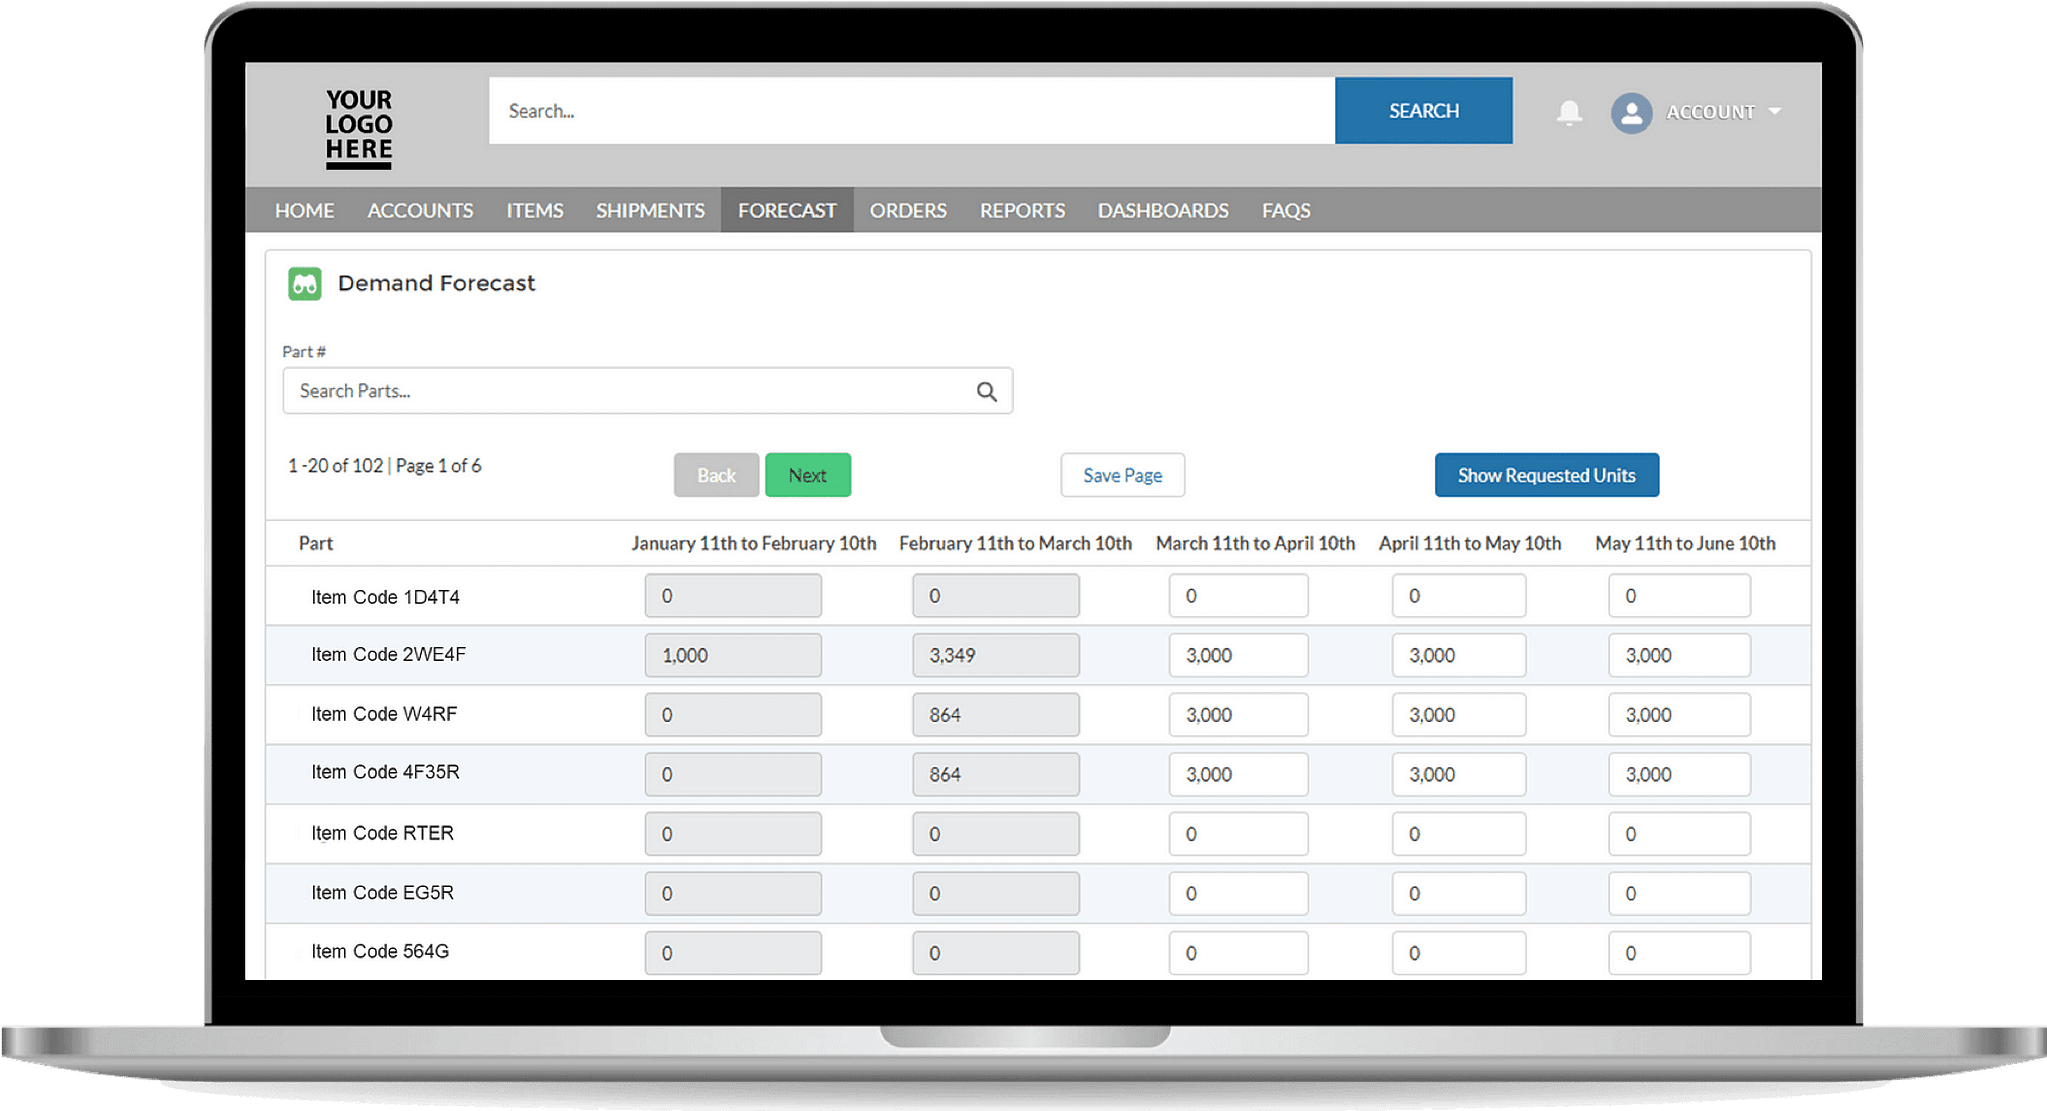Viewport: 2047px width, 1111px height.
Task: Click the magnifier icon in Search Parts
Action: click(x=987, y=392)
